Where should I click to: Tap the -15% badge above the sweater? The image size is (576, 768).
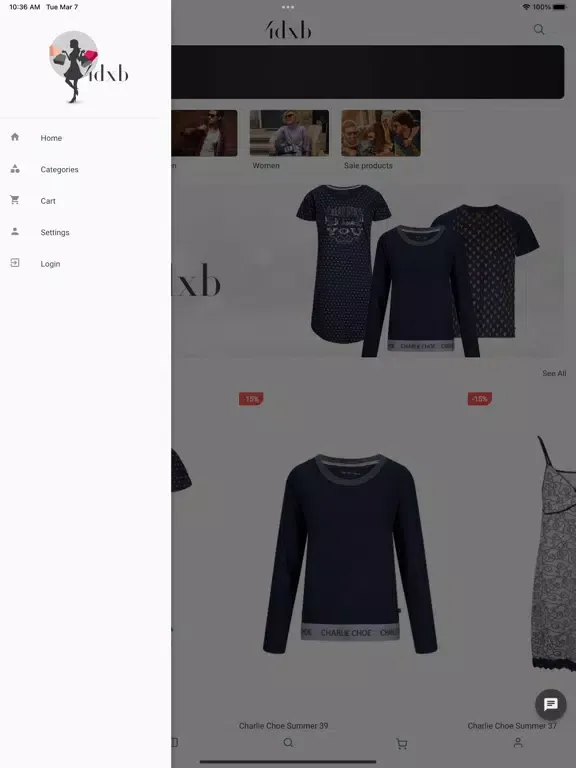point(251,399)
